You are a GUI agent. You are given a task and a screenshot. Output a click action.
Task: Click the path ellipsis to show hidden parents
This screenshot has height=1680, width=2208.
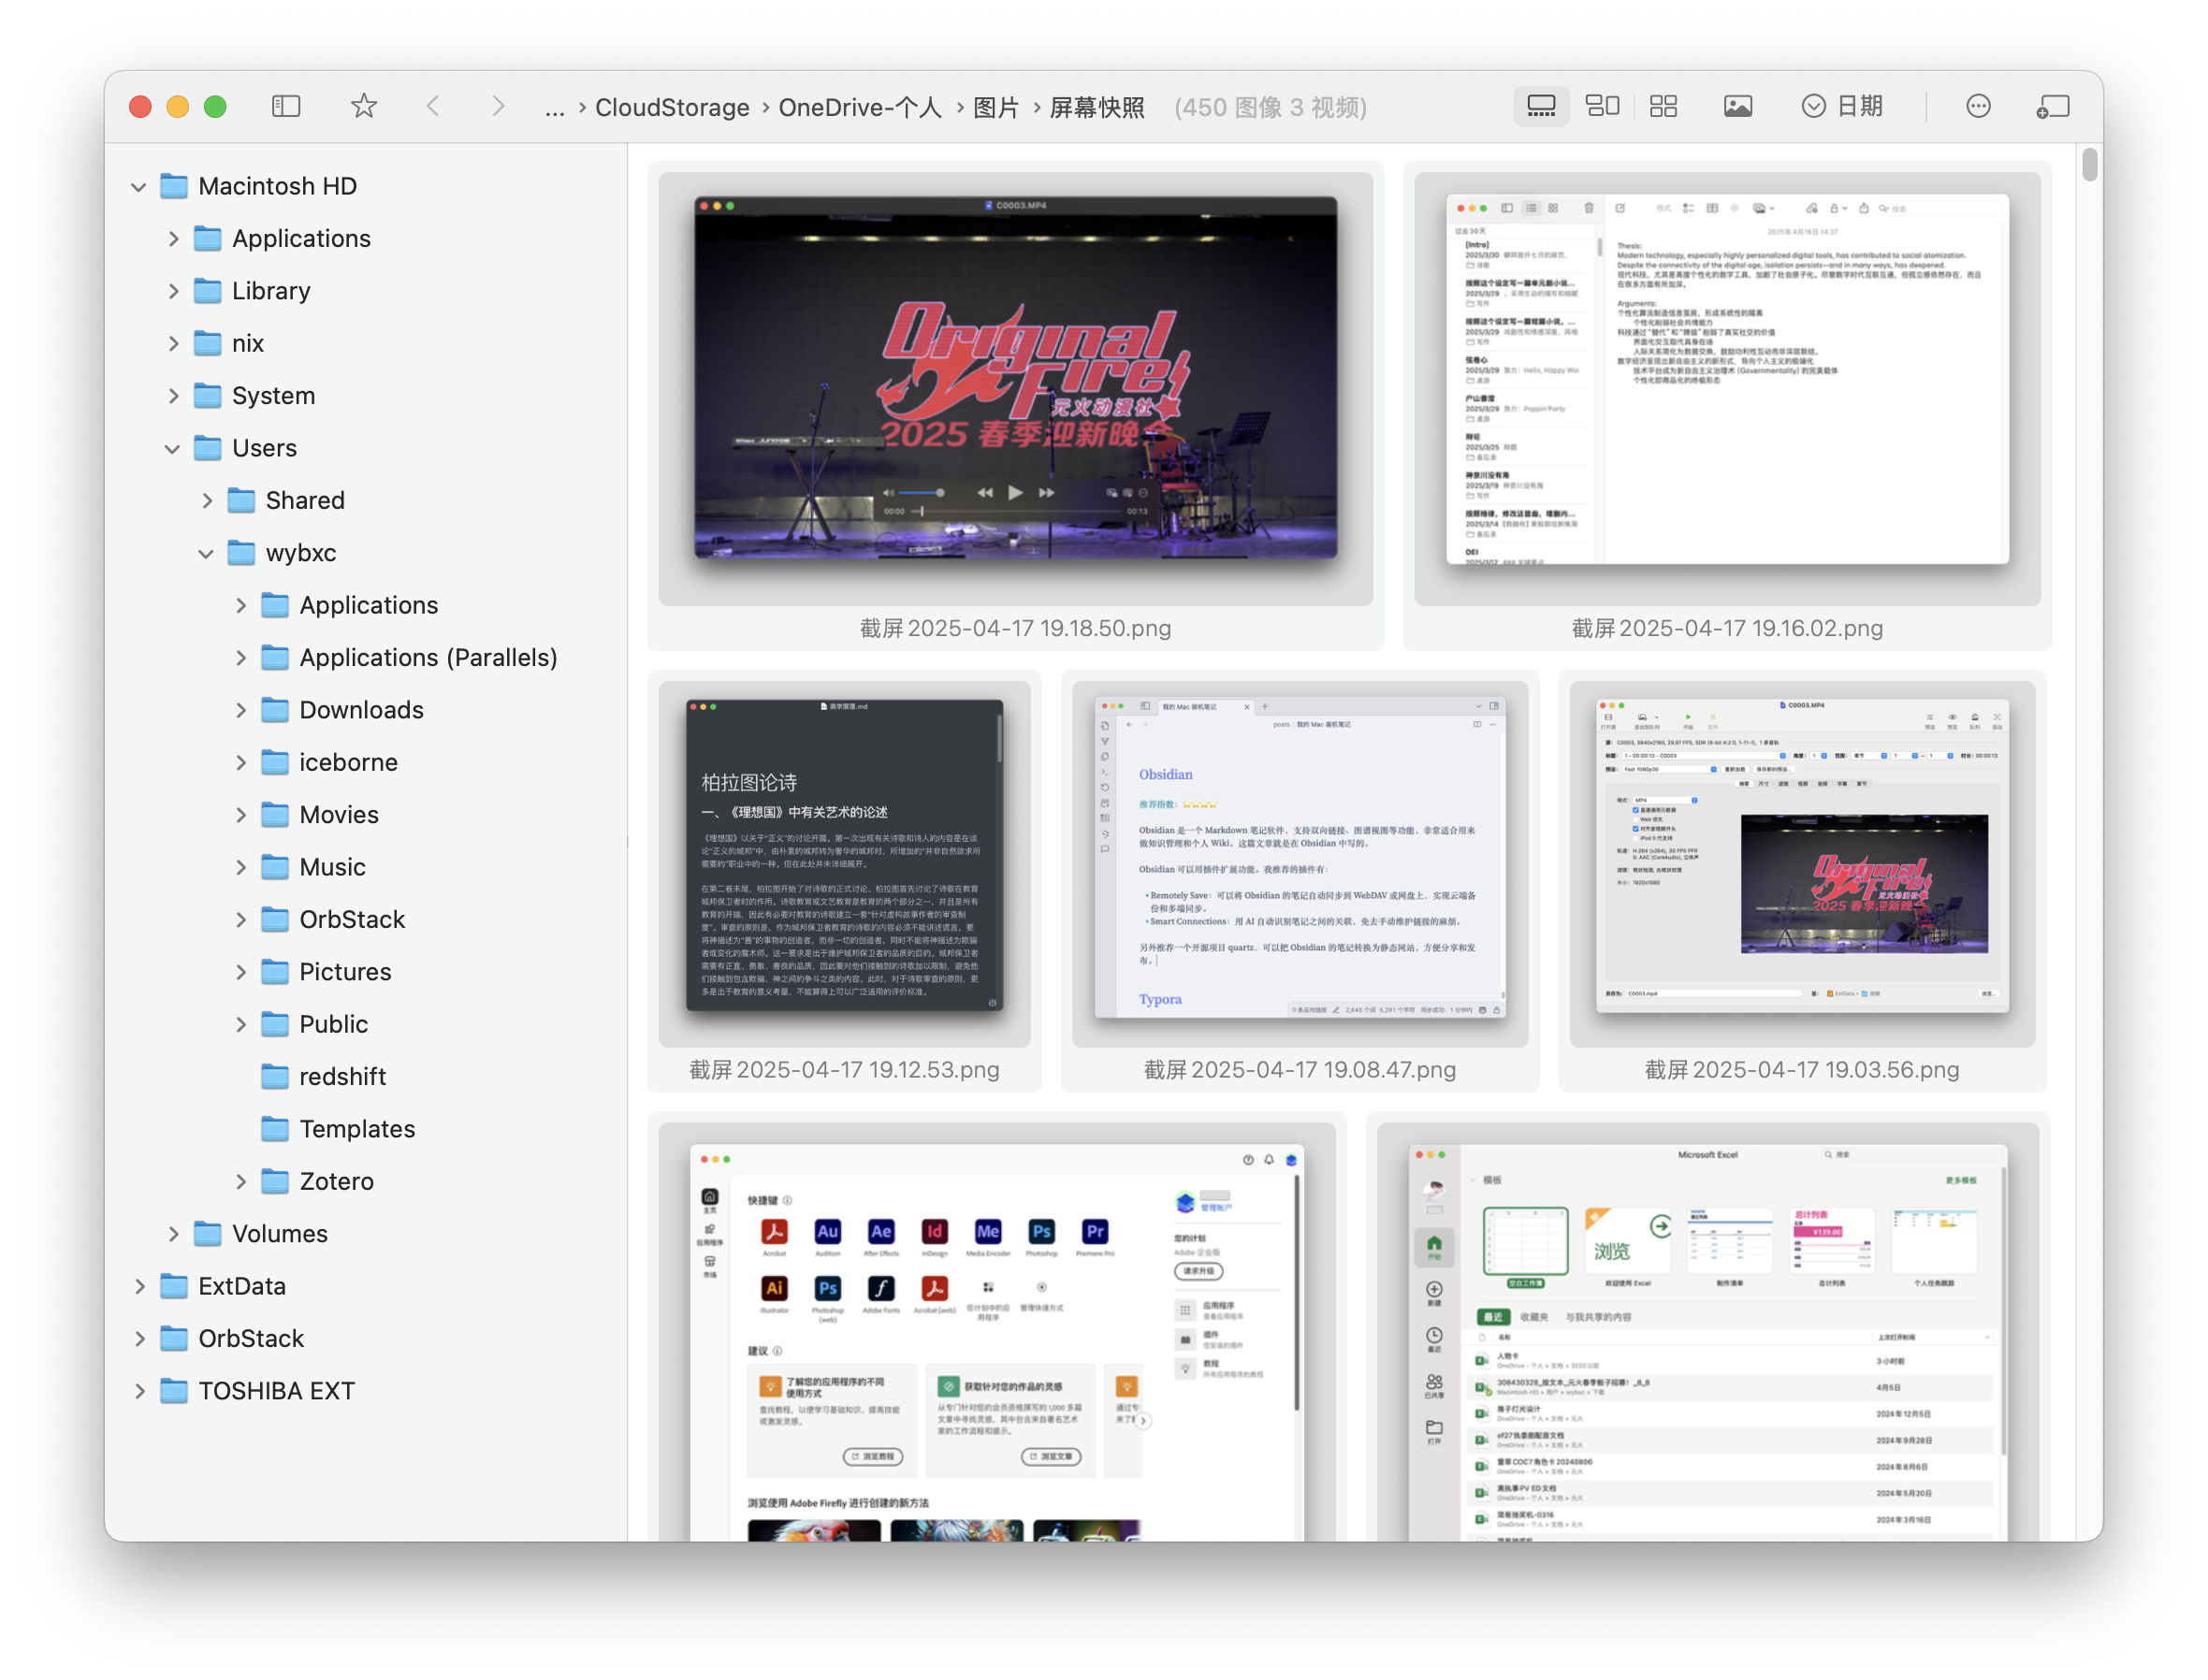click(x=554, y=107)
